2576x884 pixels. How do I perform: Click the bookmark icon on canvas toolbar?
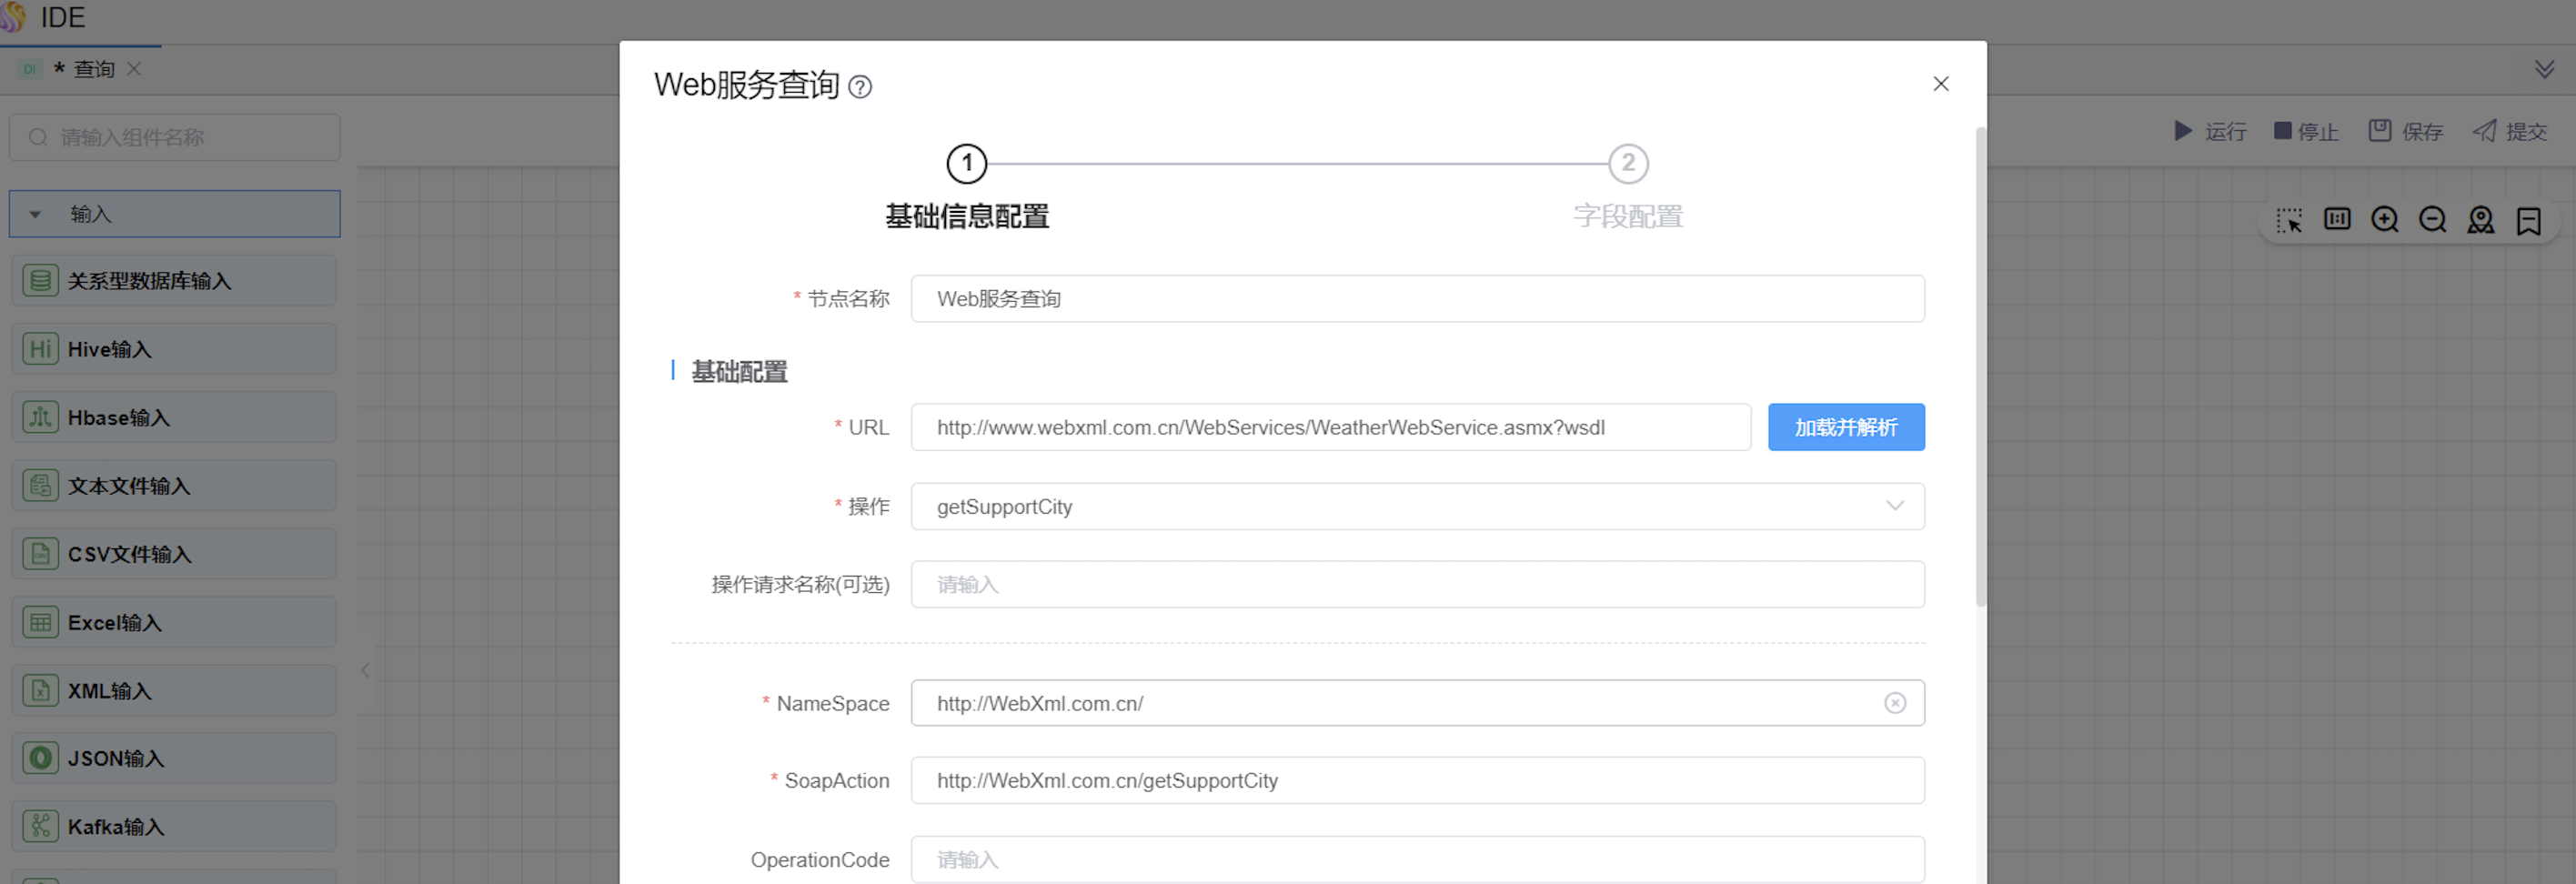pyautogui.click(x=2529, y=221)
